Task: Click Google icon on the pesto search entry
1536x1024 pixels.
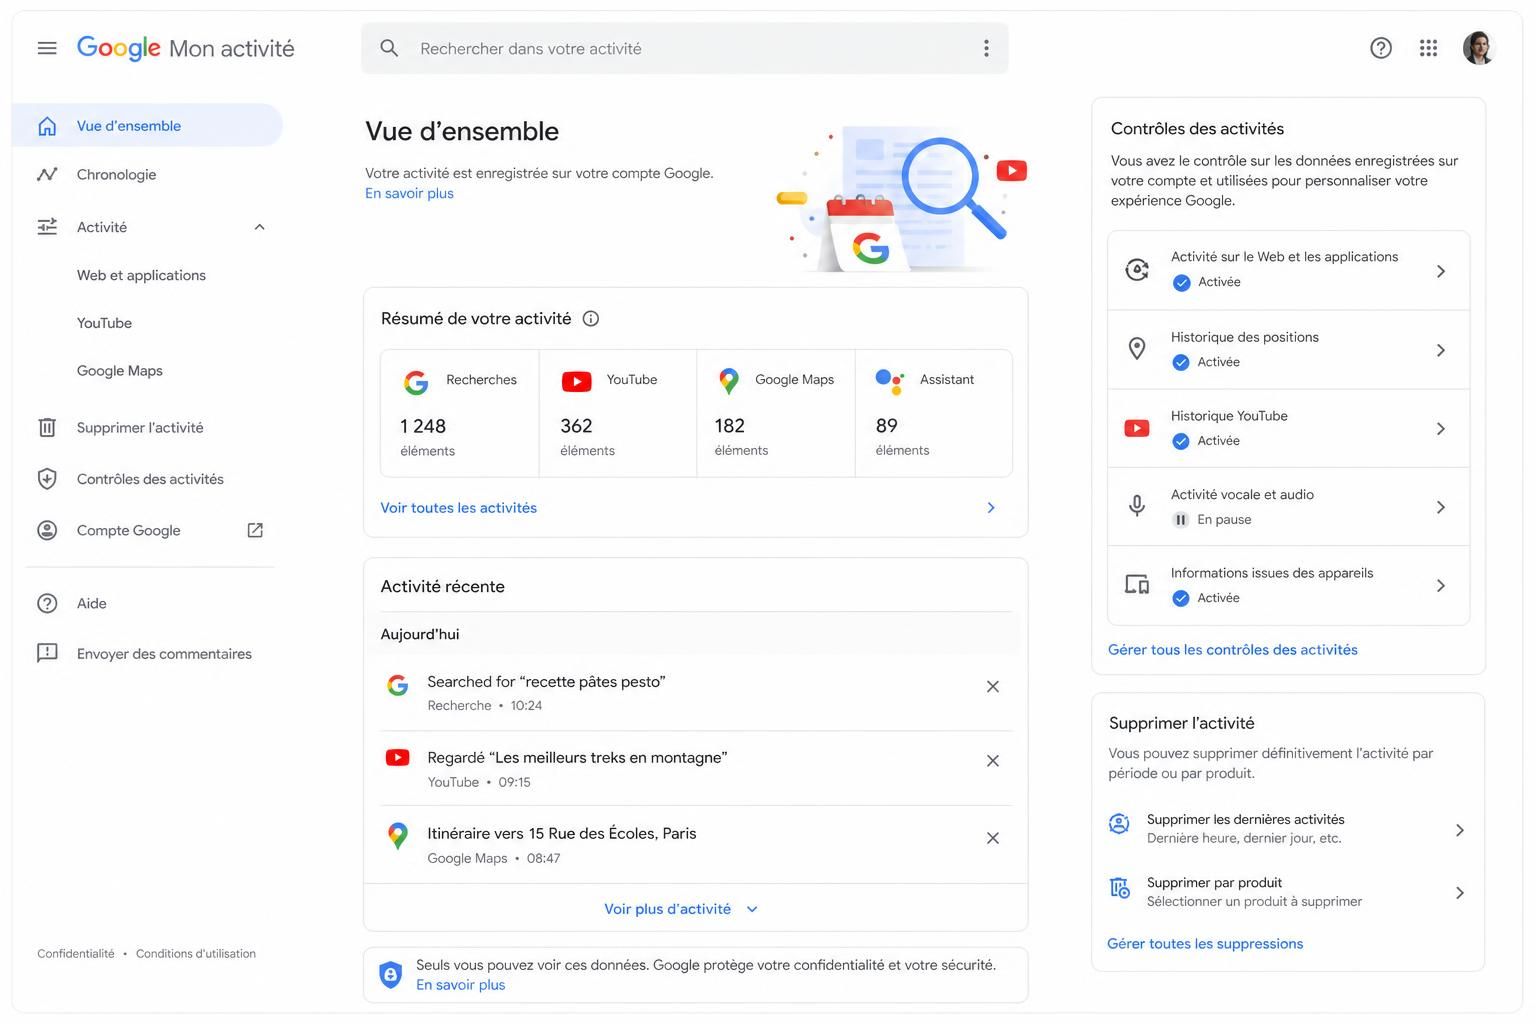Action: (398, 685)
